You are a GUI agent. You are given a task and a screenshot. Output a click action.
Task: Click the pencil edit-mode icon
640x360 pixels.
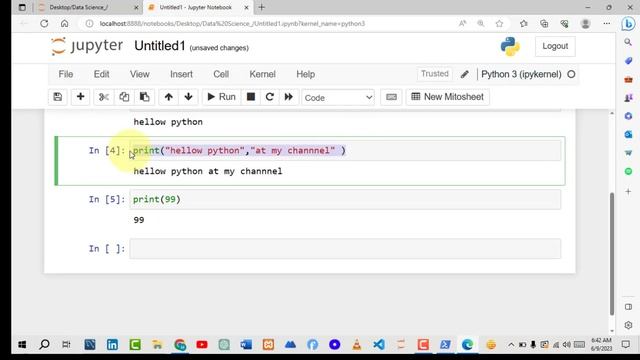coord(464,74)
